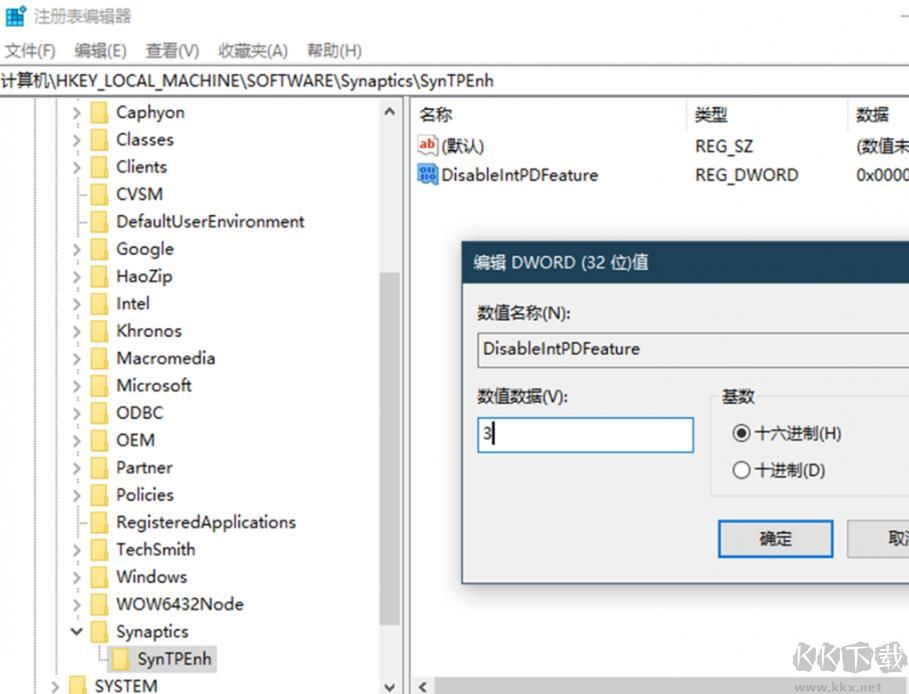The width and height of the screenshot is (909, 694).
Task: Click the DisableIntPDFeature DWORD value icon
Action: (x=427, y=174)
